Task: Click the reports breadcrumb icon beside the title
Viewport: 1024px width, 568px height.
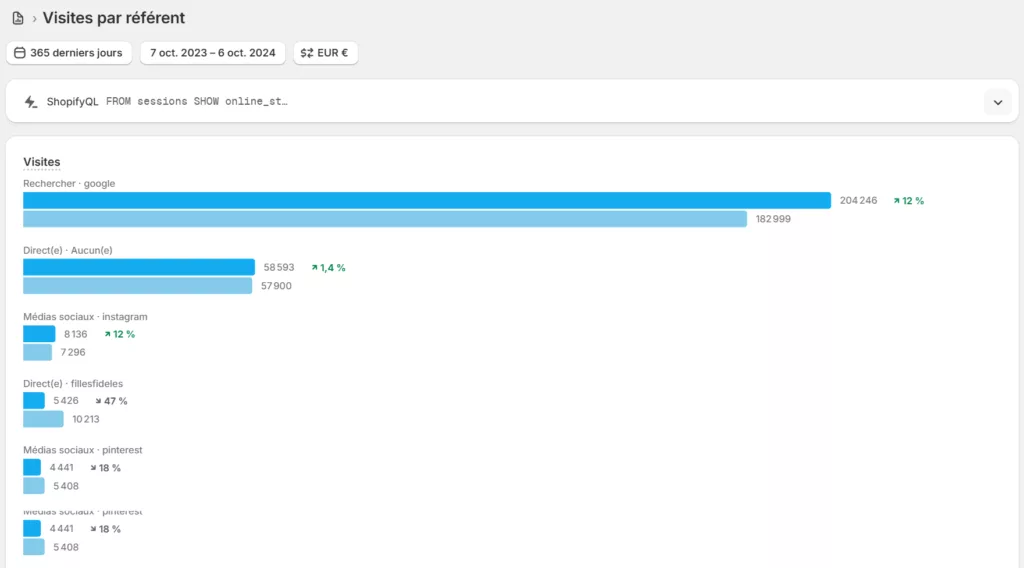Action: click(17, 19)
